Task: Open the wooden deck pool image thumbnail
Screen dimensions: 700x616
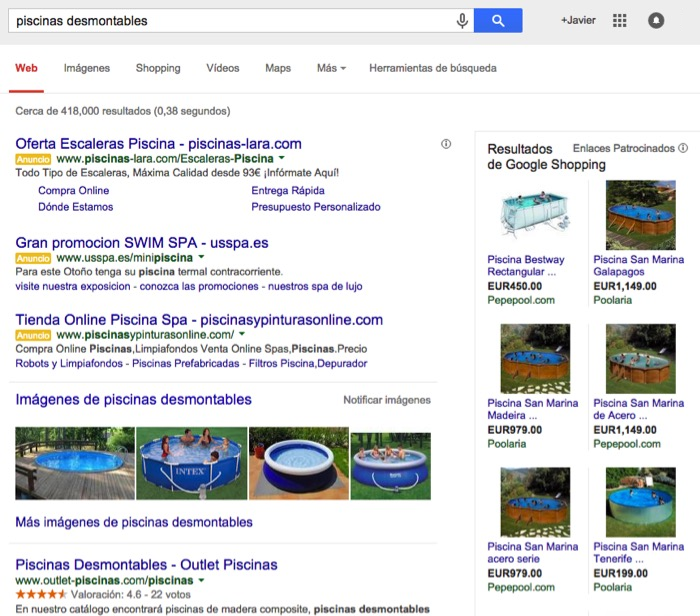Action: (x=75, y=463)
